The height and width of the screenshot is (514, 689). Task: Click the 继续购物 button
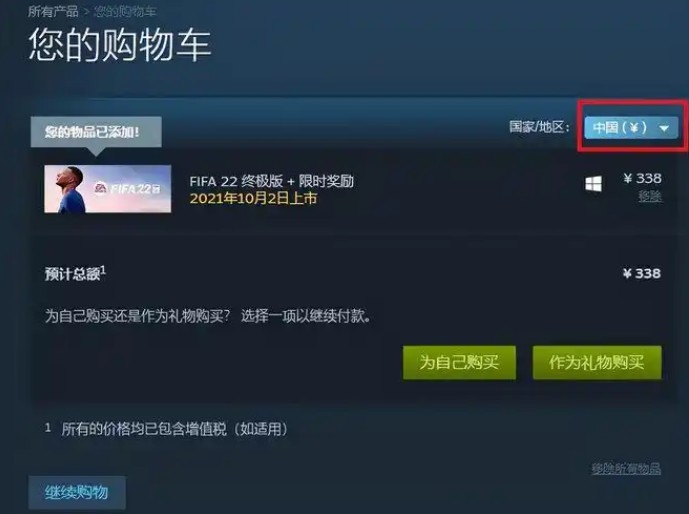[77, 492]
